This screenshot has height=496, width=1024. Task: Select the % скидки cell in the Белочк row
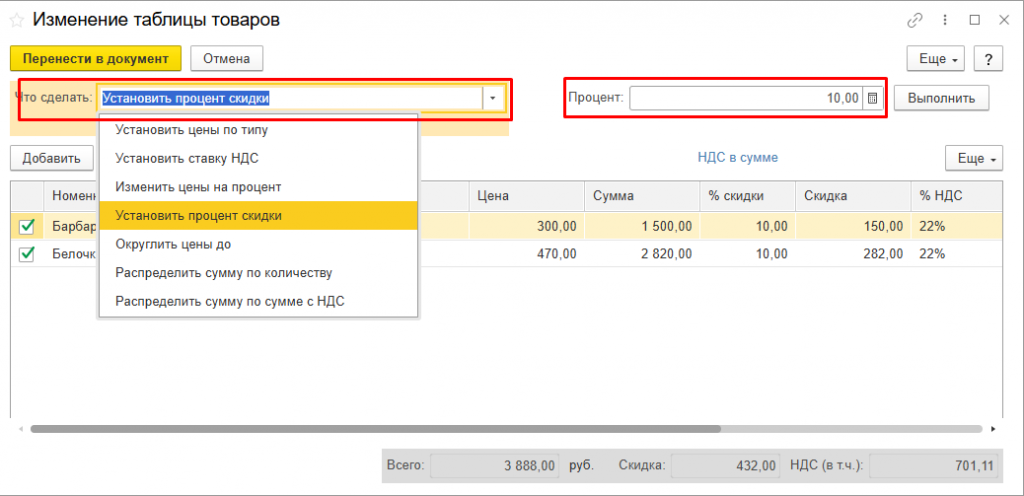click(x=747, y=255)
